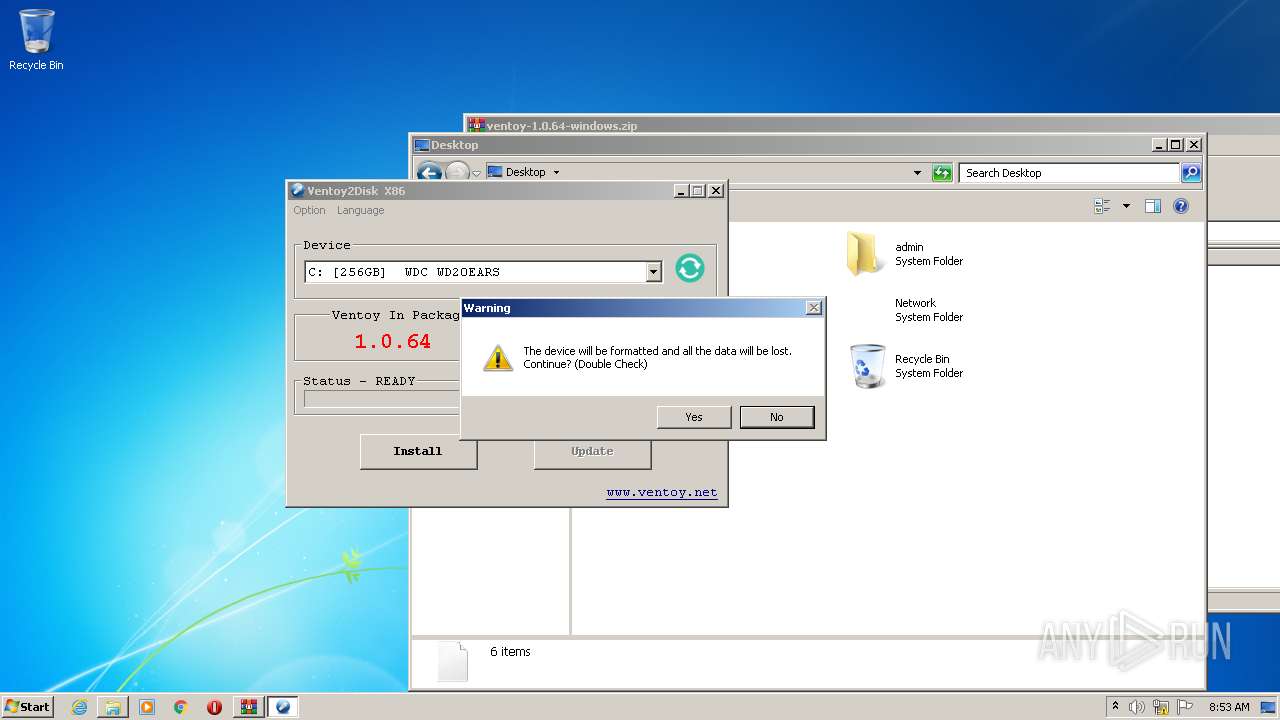The image size is (1280, 720).
Task: Click the volume speaker tray icon
Action: 1137,707
